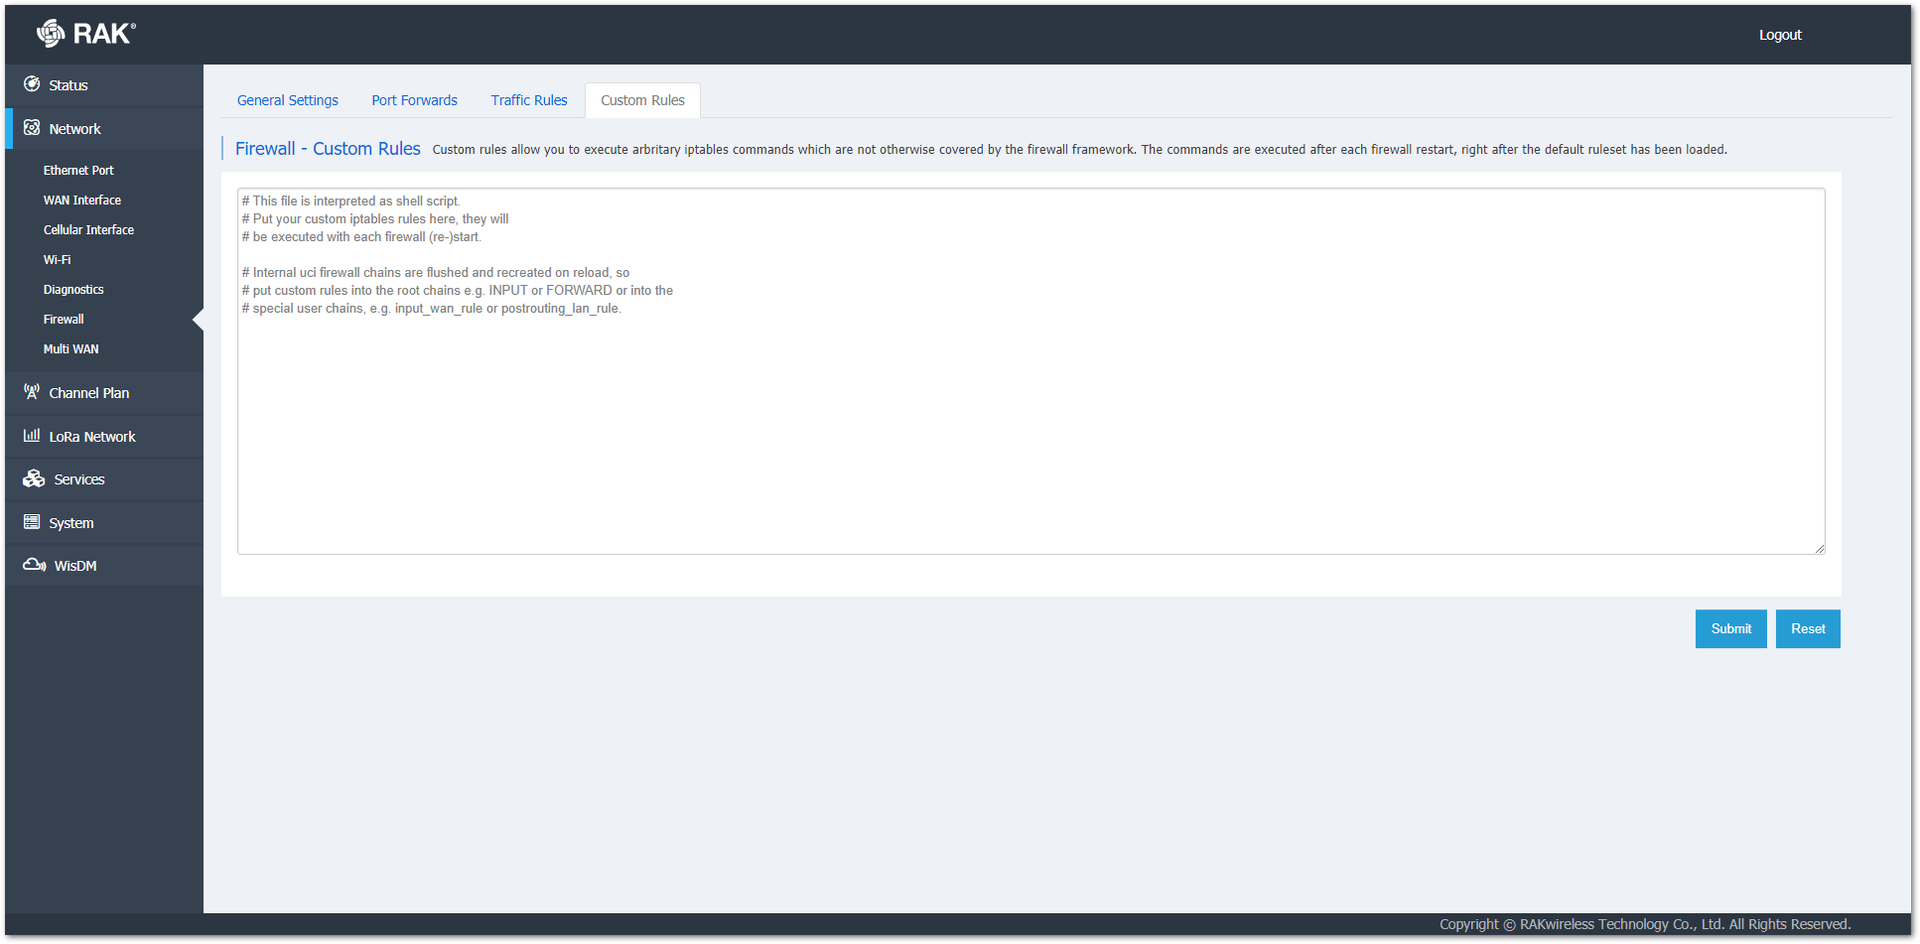Go to the Cellular Interface page
Viewport: 1920px width, 944px height.
pos(88,230)
